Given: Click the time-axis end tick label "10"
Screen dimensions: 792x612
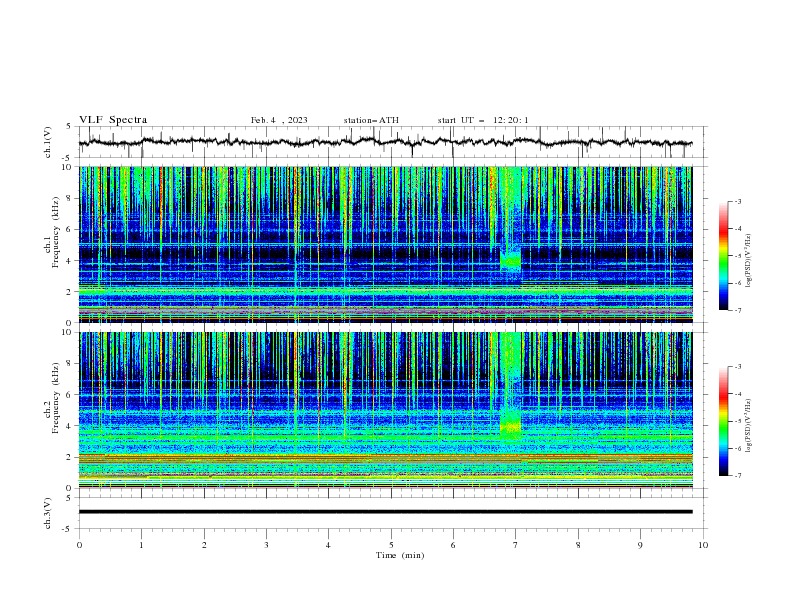Looking at the screenshot, I should (703, 545).
